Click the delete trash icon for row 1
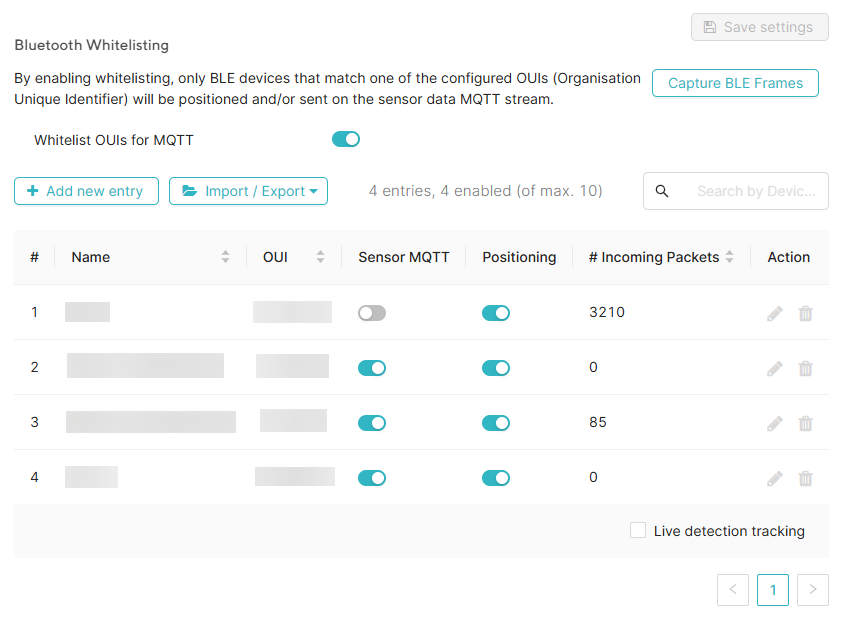Viewport: 842px width, 622px height. 805,313
